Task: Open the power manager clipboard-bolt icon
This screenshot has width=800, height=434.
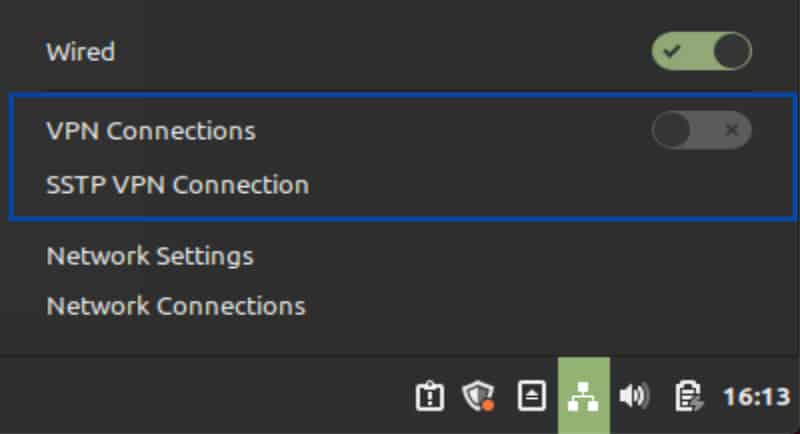Action: click(x=689, y=396)
